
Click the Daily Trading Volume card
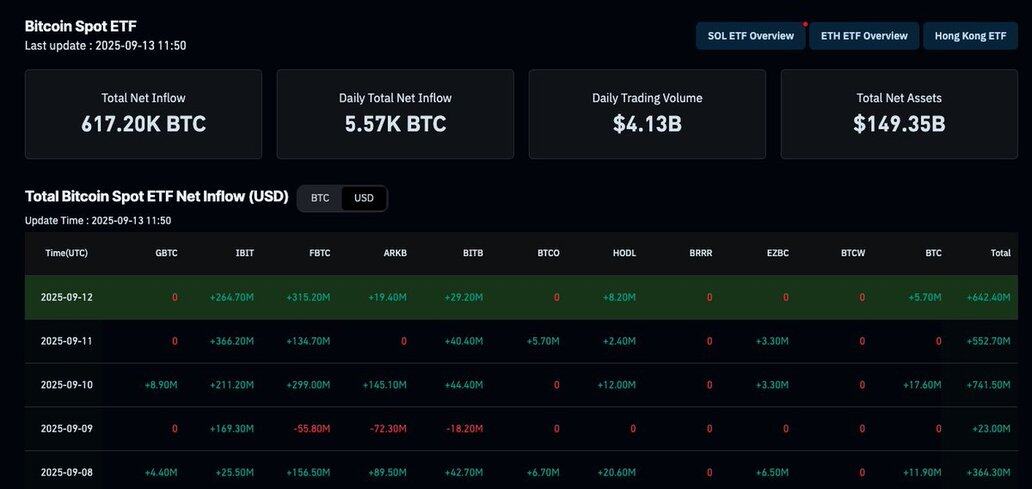pyautogui.click(x=647, y=114)
